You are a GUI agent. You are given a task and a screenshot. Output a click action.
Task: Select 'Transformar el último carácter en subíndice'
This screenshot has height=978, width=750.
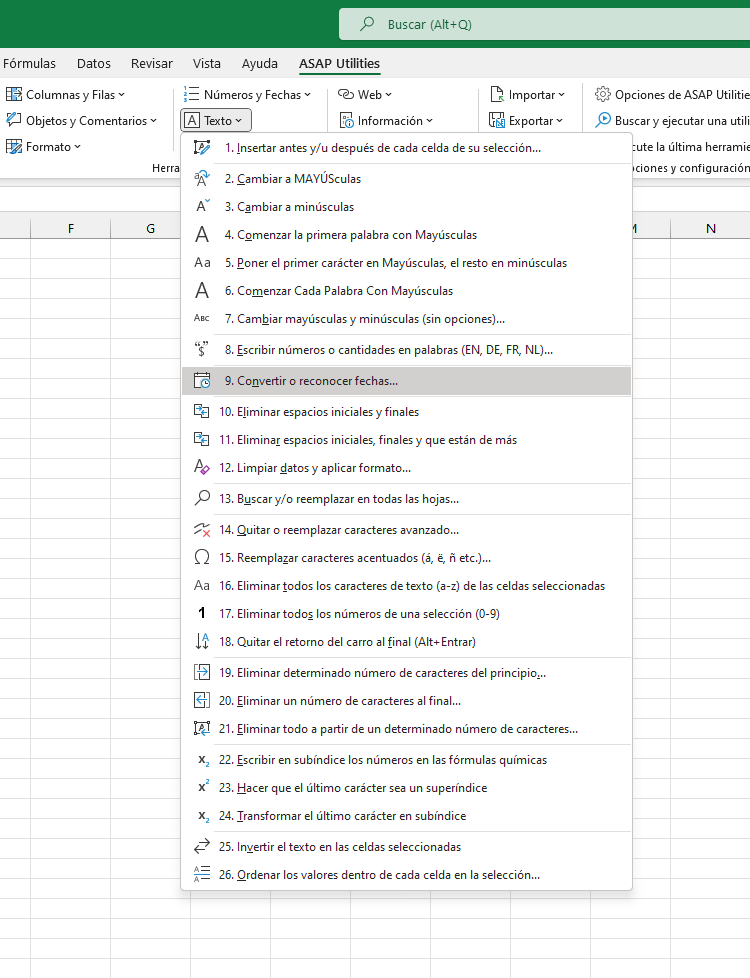[406, 816]
